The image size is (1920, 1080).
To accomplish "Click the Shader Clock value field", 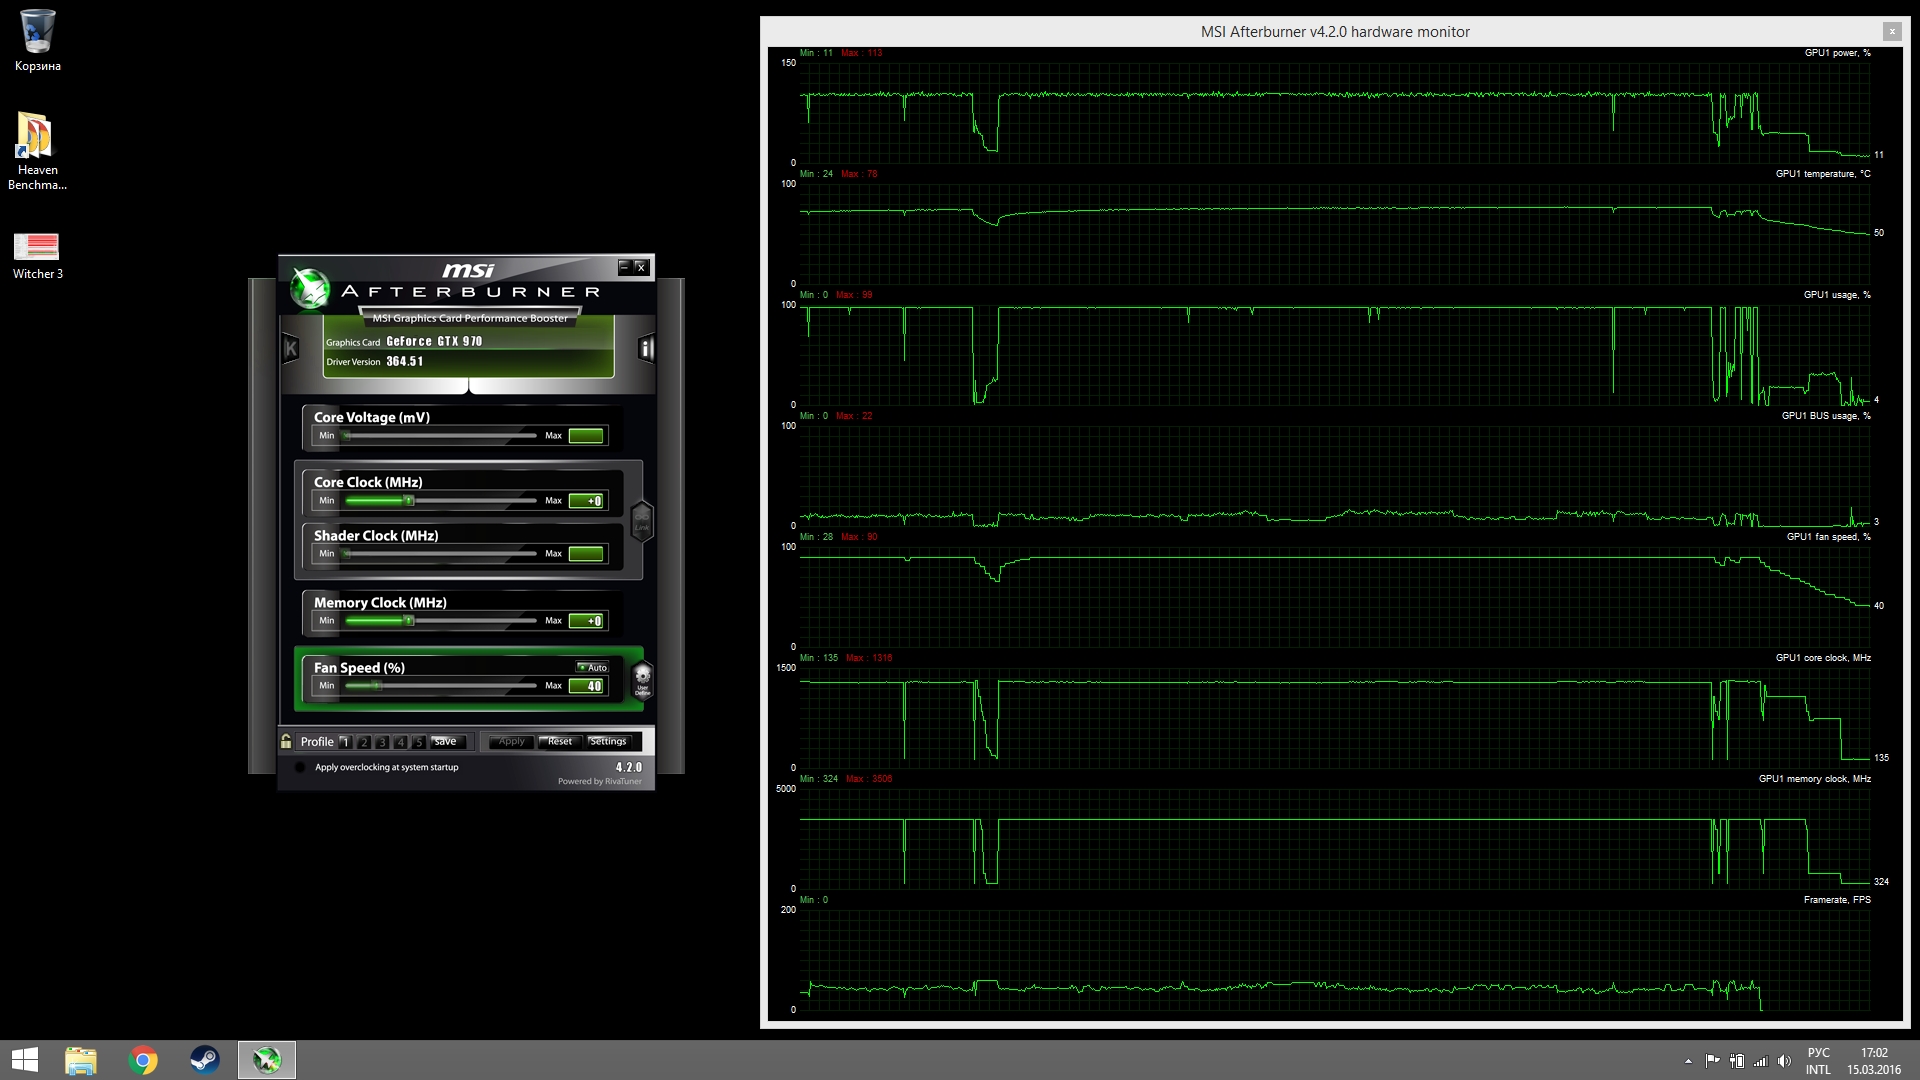I will point(586,554).
